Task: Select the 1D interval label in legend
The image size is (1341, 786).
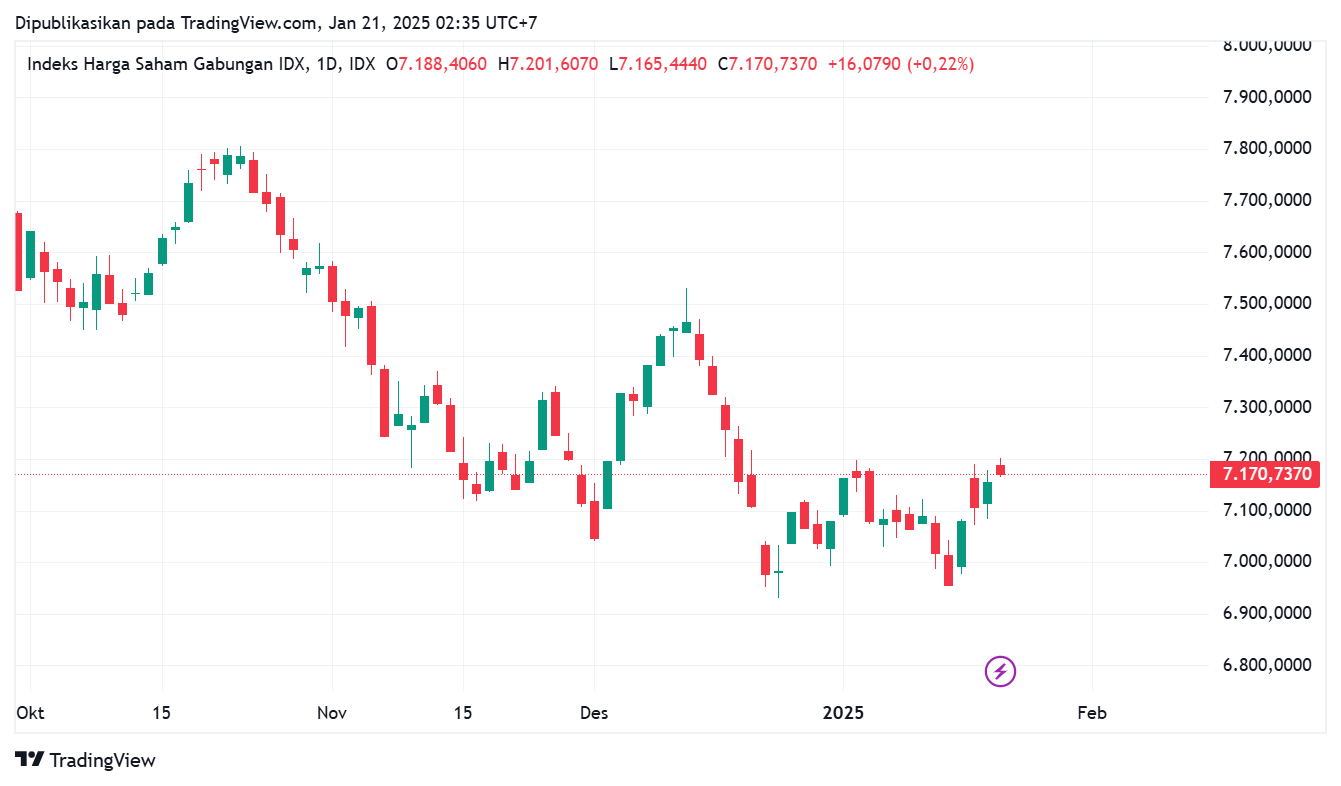Action: [326, 64]
